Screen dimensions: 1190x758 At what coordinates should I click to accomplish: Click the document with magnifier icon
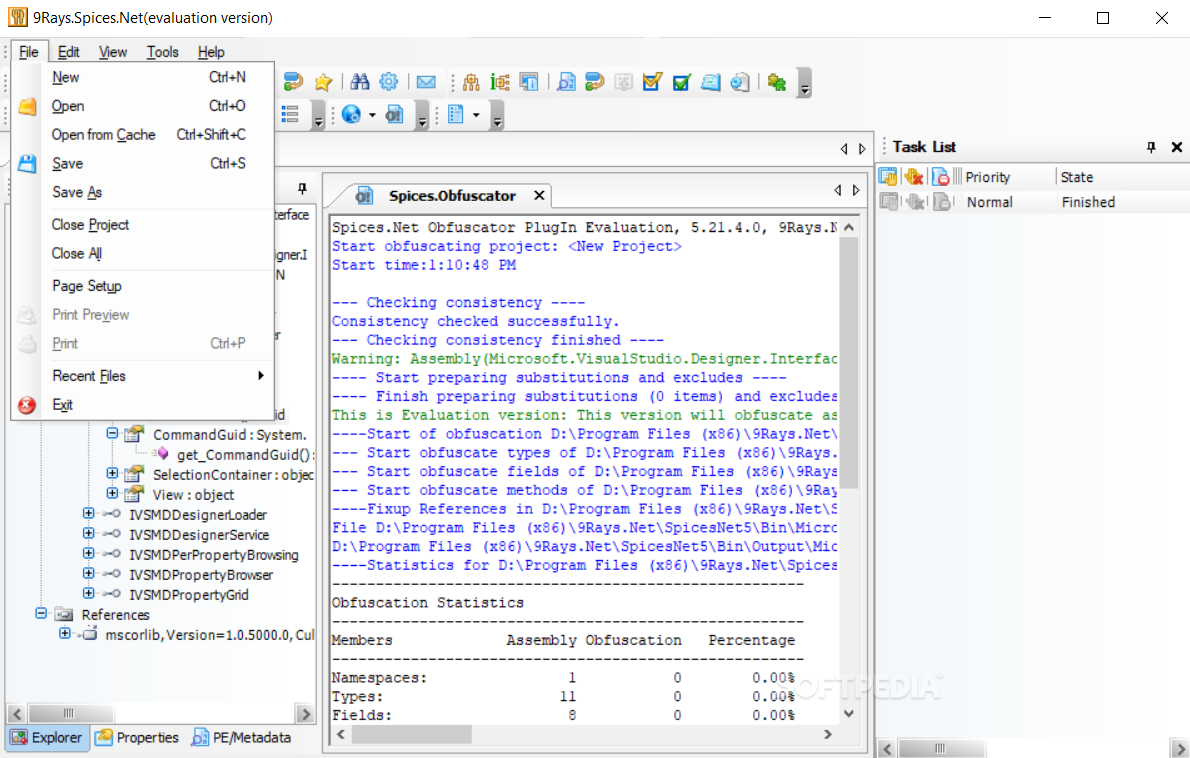[566, 82]
